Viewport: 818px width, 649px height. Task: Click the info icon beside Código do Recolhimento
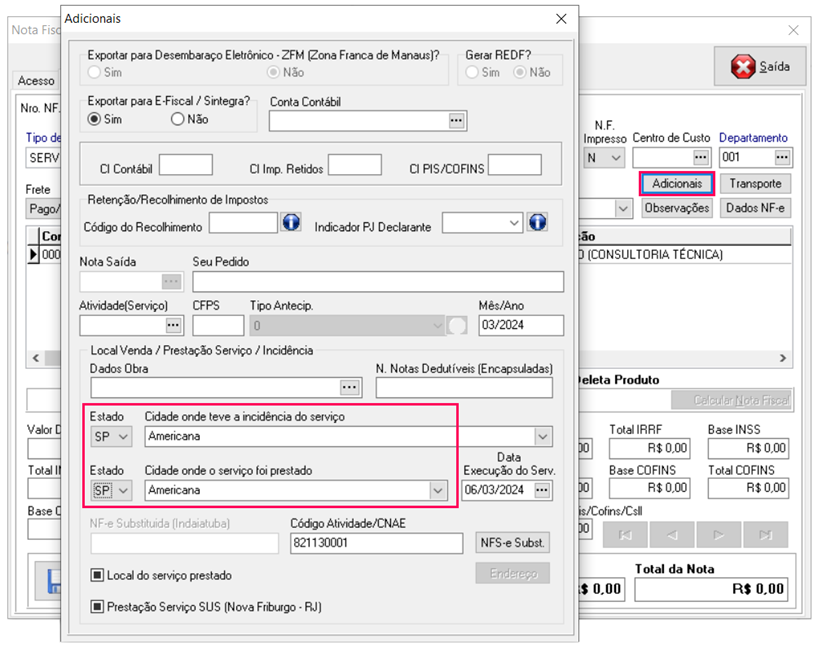coord(291,222)
